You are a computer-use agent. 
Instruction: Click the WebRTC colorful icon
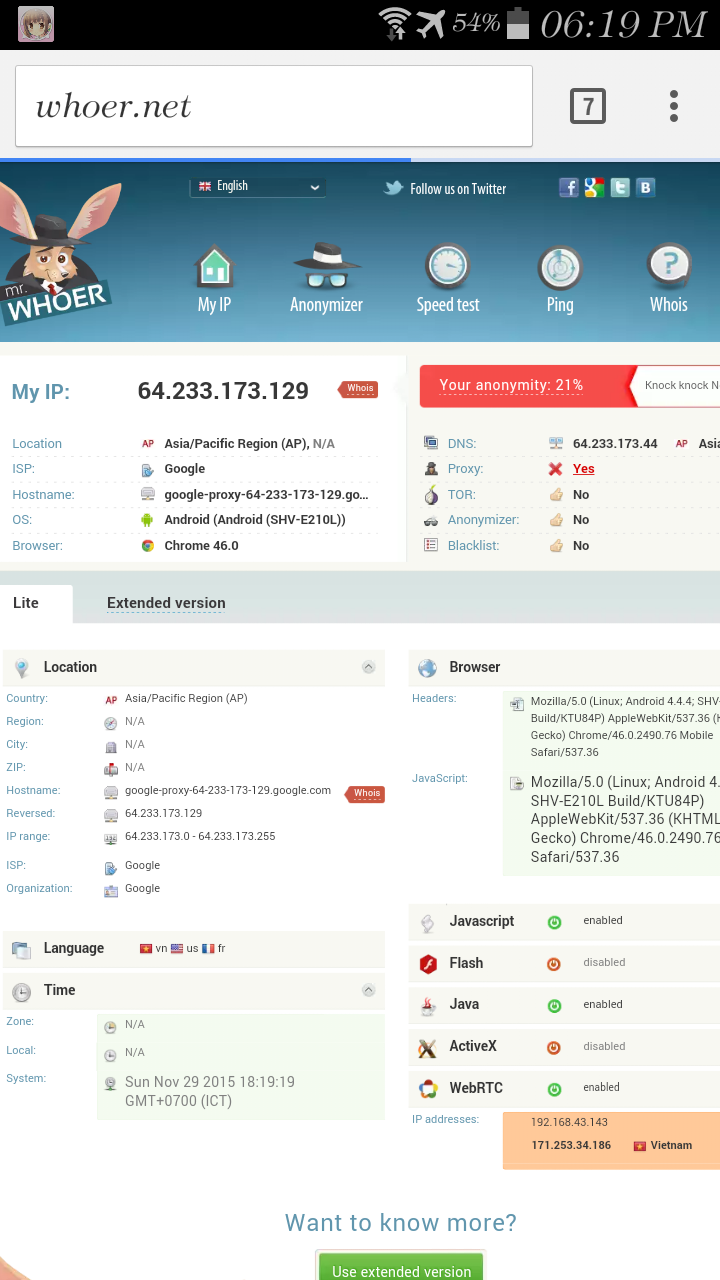click(x=428, y=1089)
